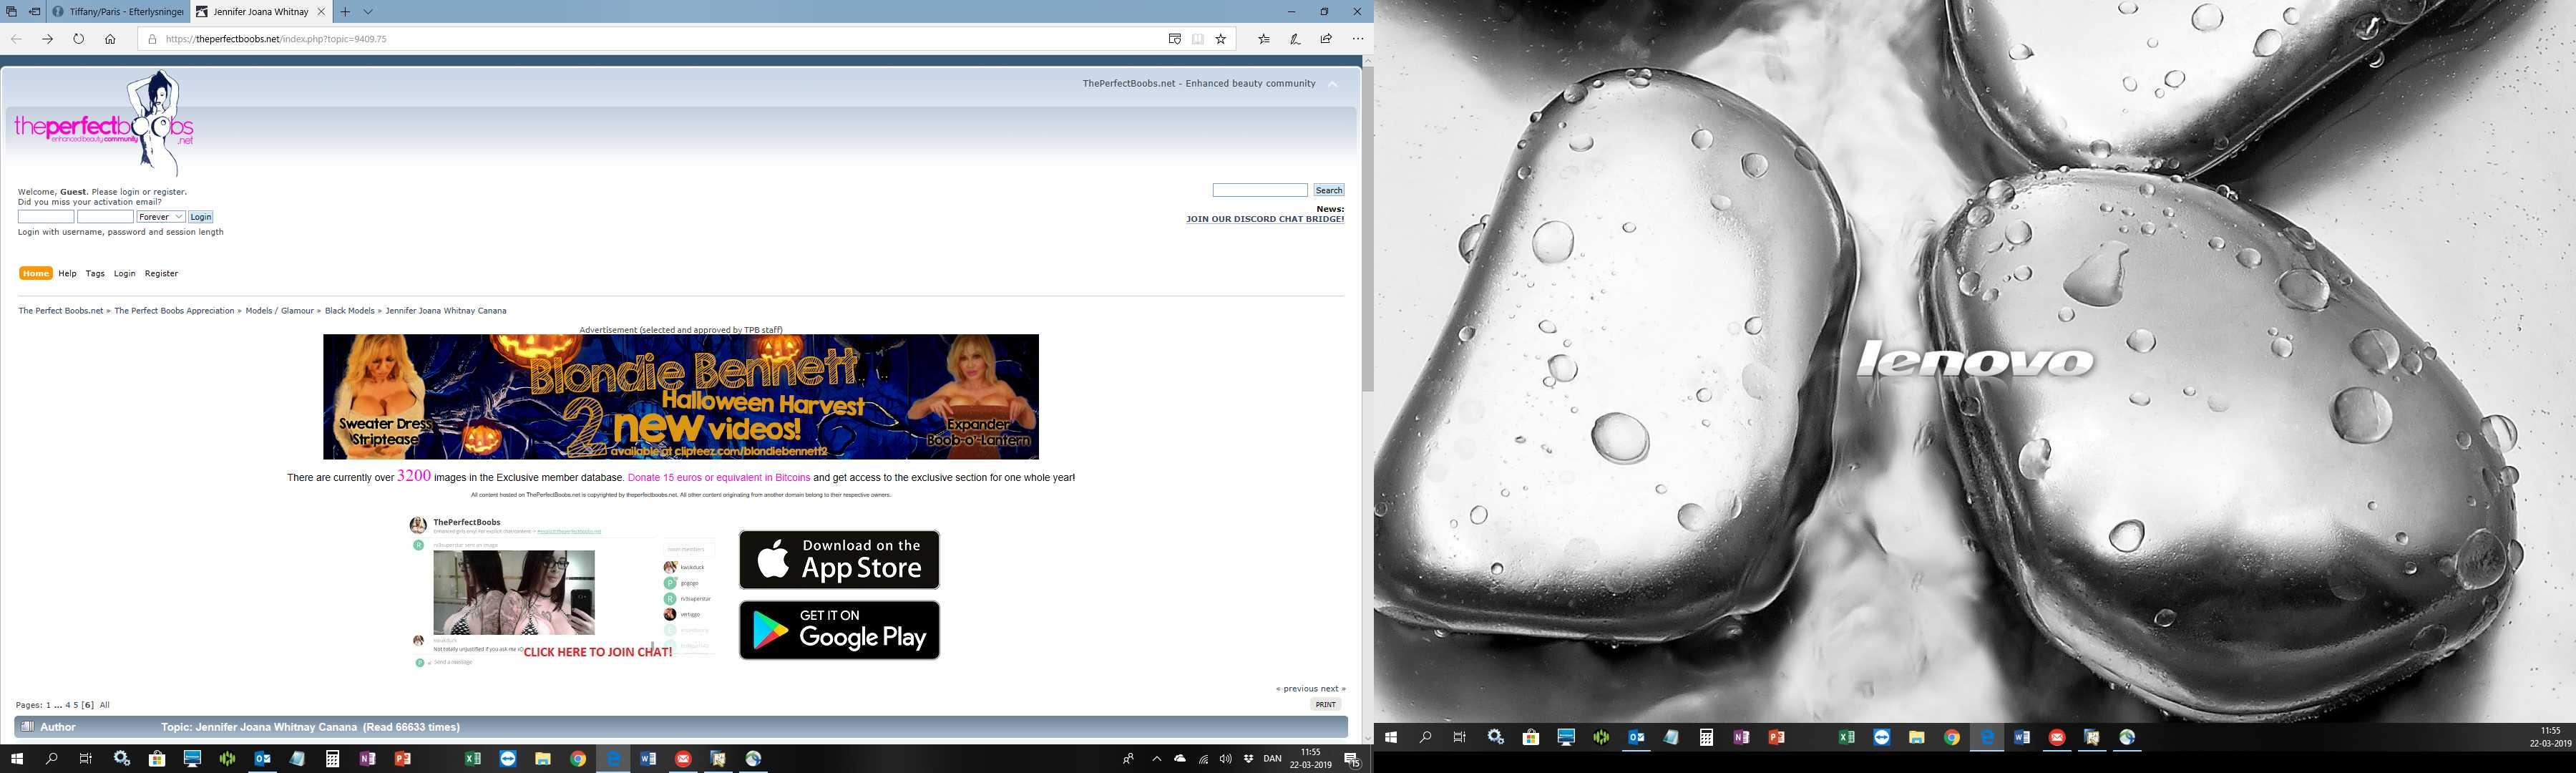Open Edge favorites hub icon

[x=1264, y=39]
